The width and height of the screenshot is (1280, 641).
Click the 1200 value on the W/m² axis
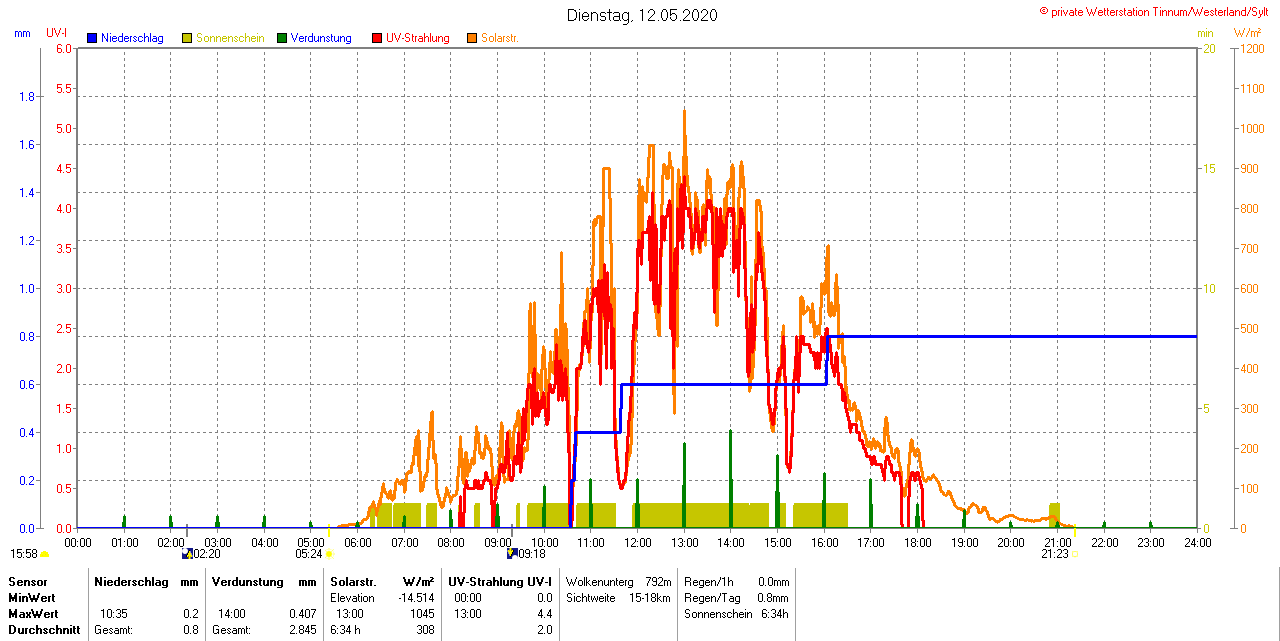point(1250,48)
